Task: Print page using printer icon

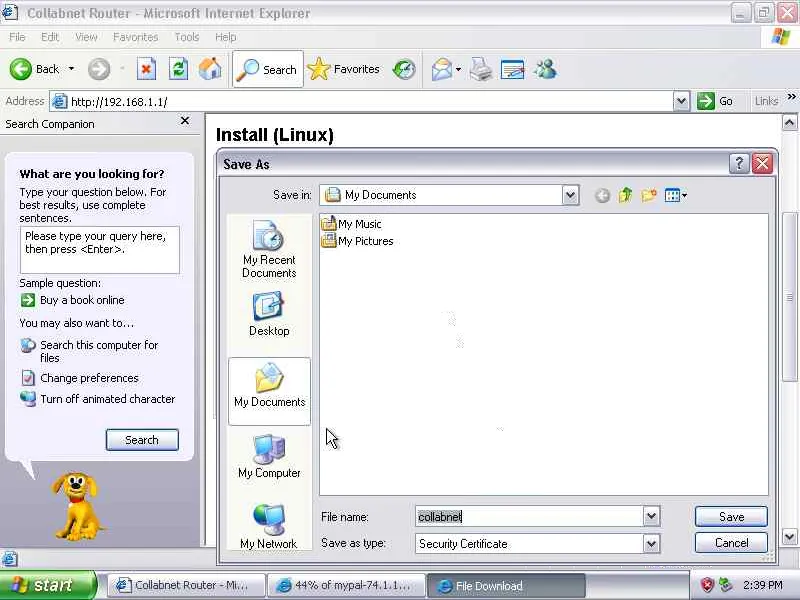Action: 481,69
